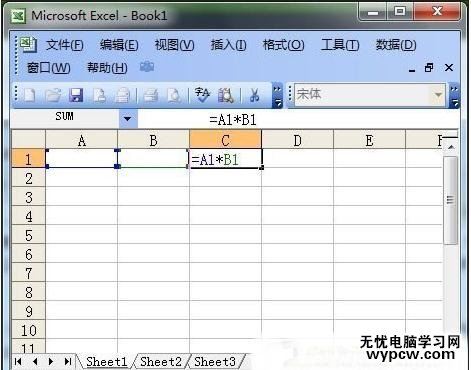
Task: Click the Select All corner box
Action: [29, 140]
